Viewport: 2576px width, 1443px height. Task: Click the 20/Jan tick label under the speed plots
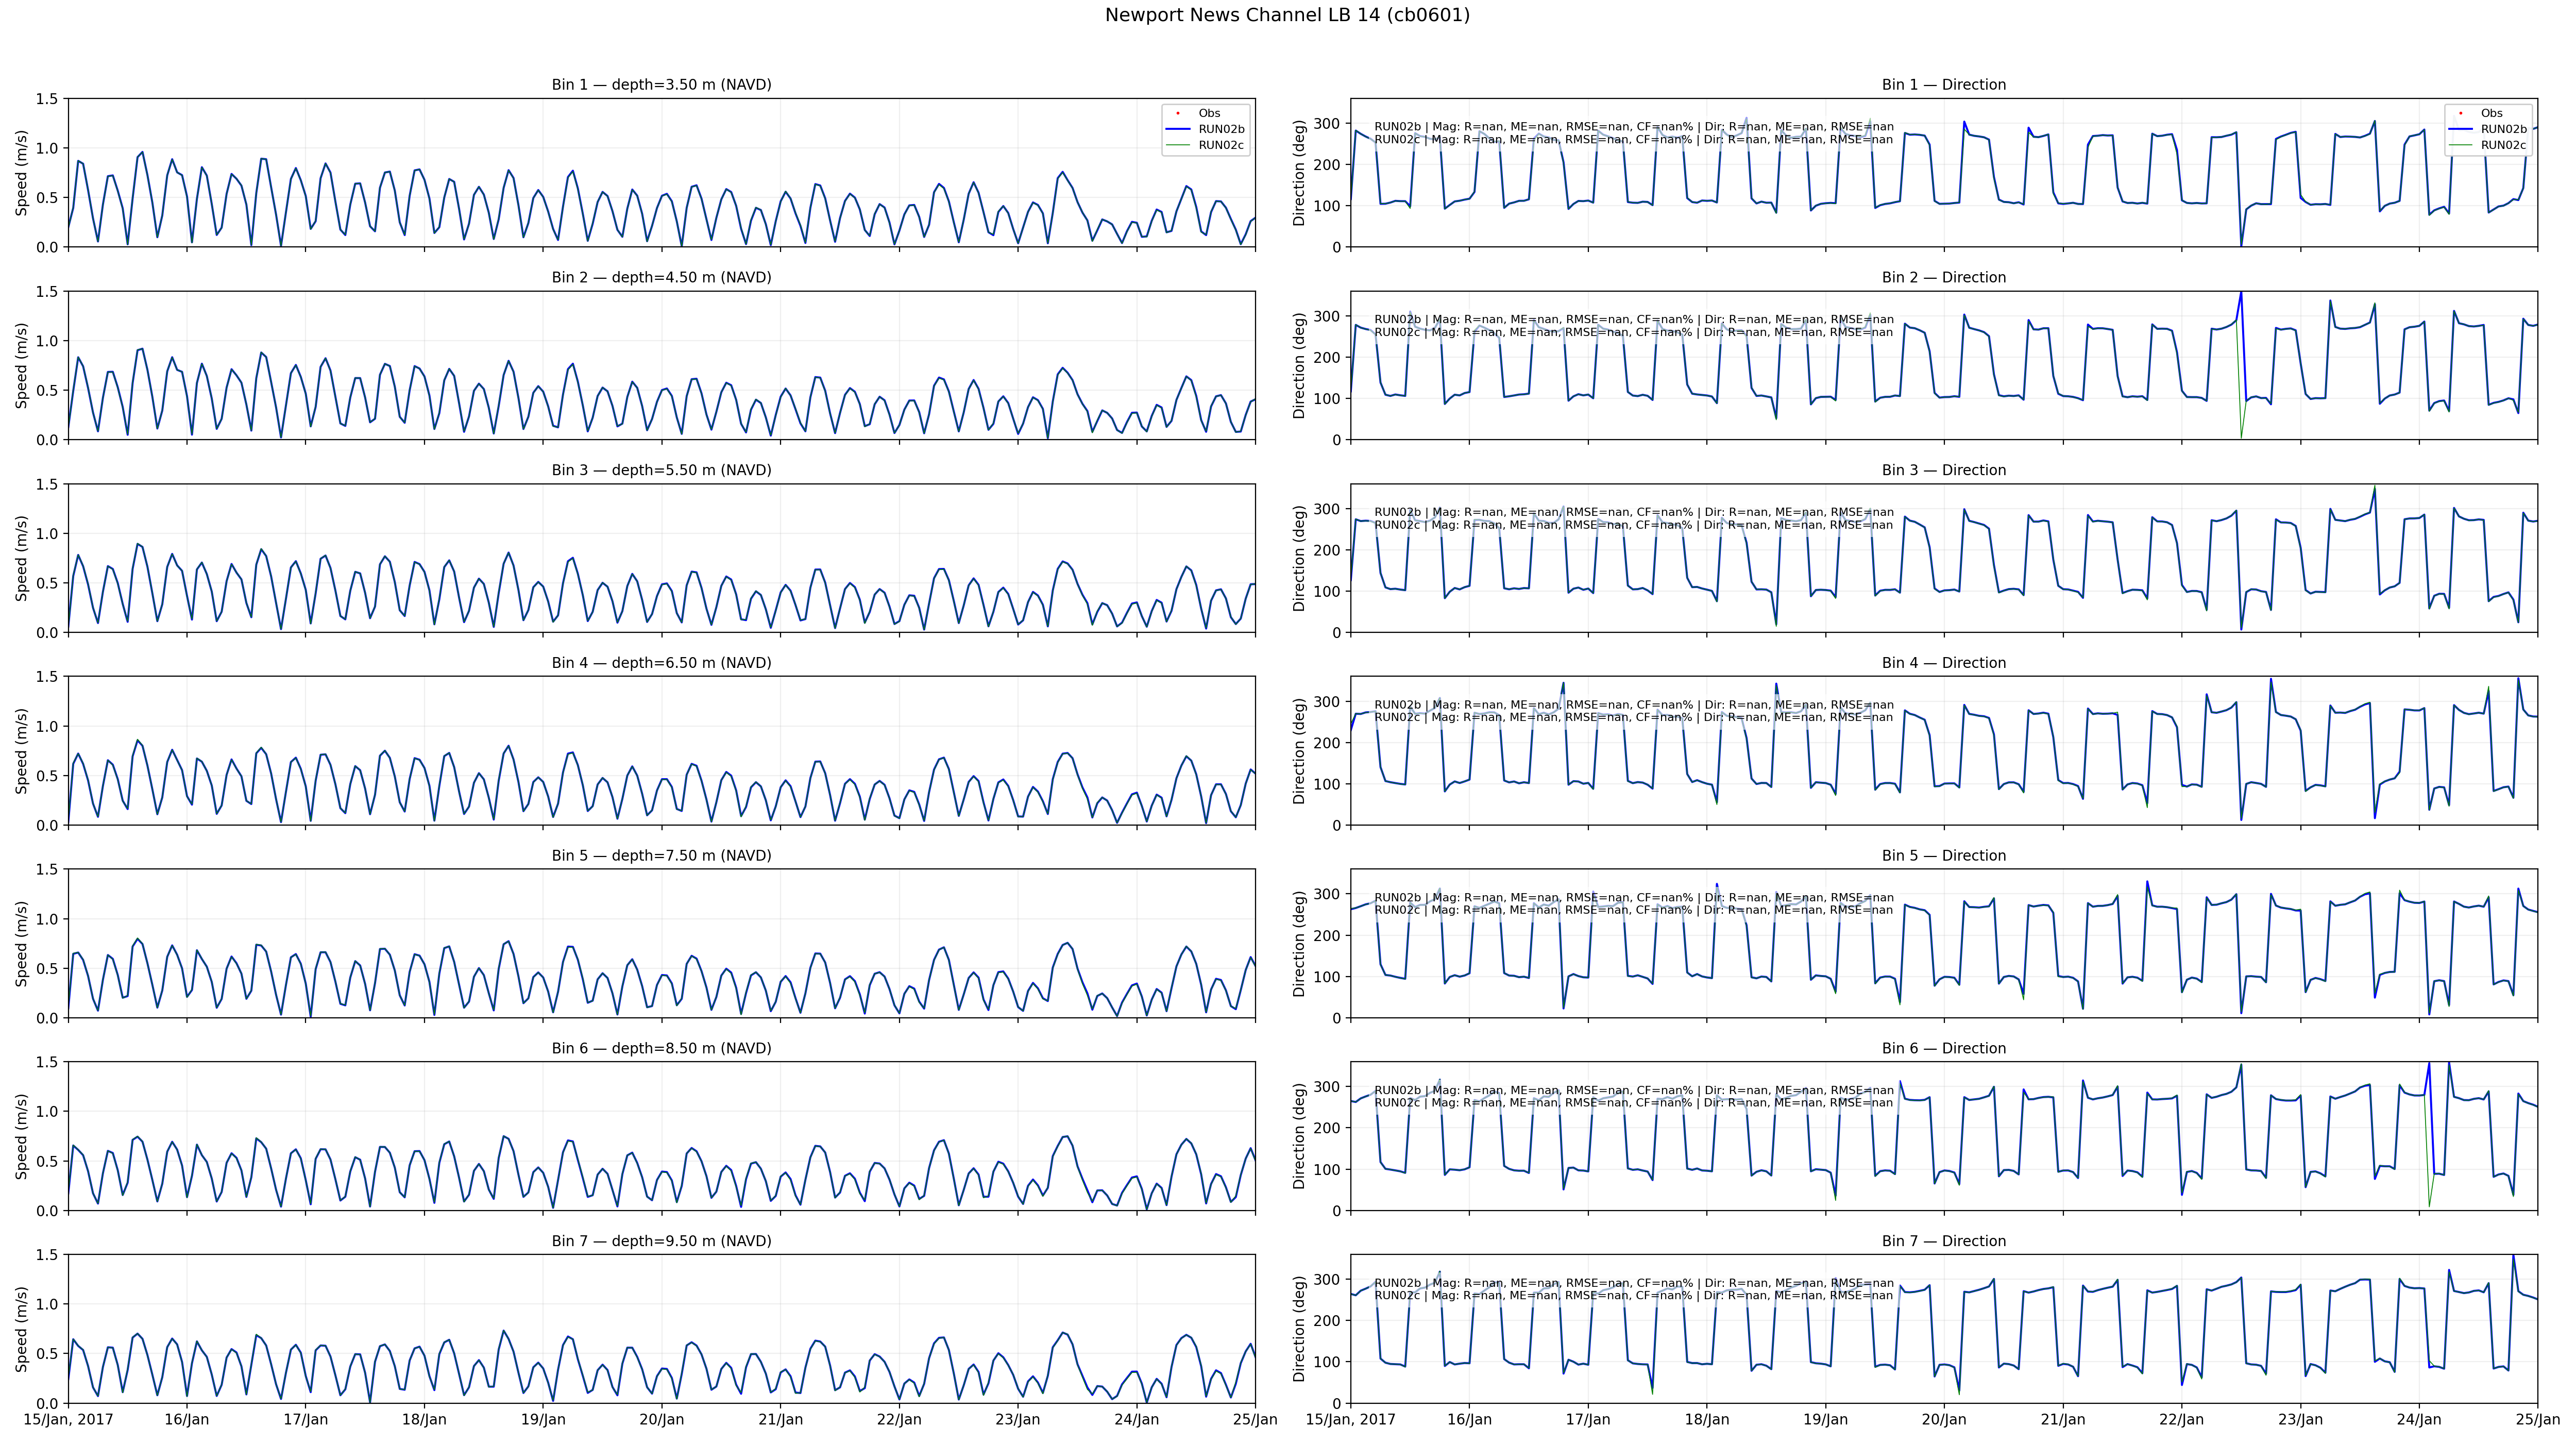(x=661, y=1420)
